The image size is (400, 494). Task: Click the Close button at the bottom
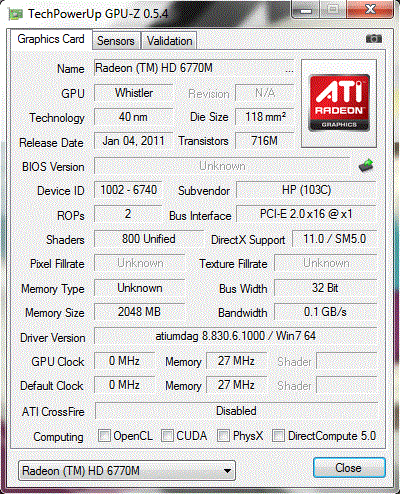(x=349, y=468)
